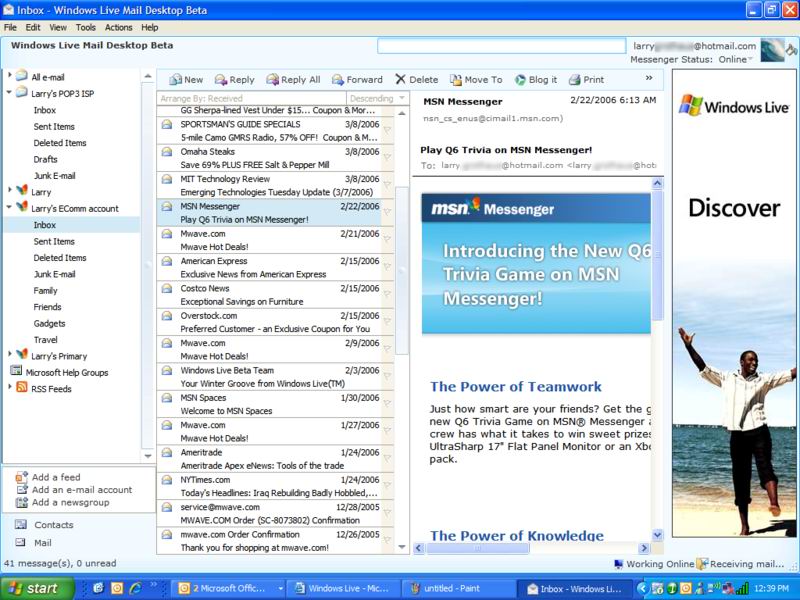Click Reply All in the toolbar
The height and width of the screenshot is (600, 800).
[293, 80]
